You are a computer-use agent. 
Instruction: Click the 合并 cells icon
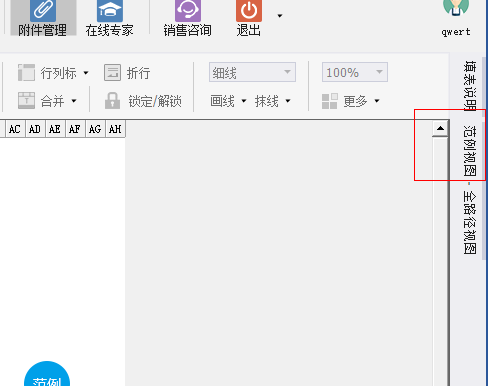(26, 100)
